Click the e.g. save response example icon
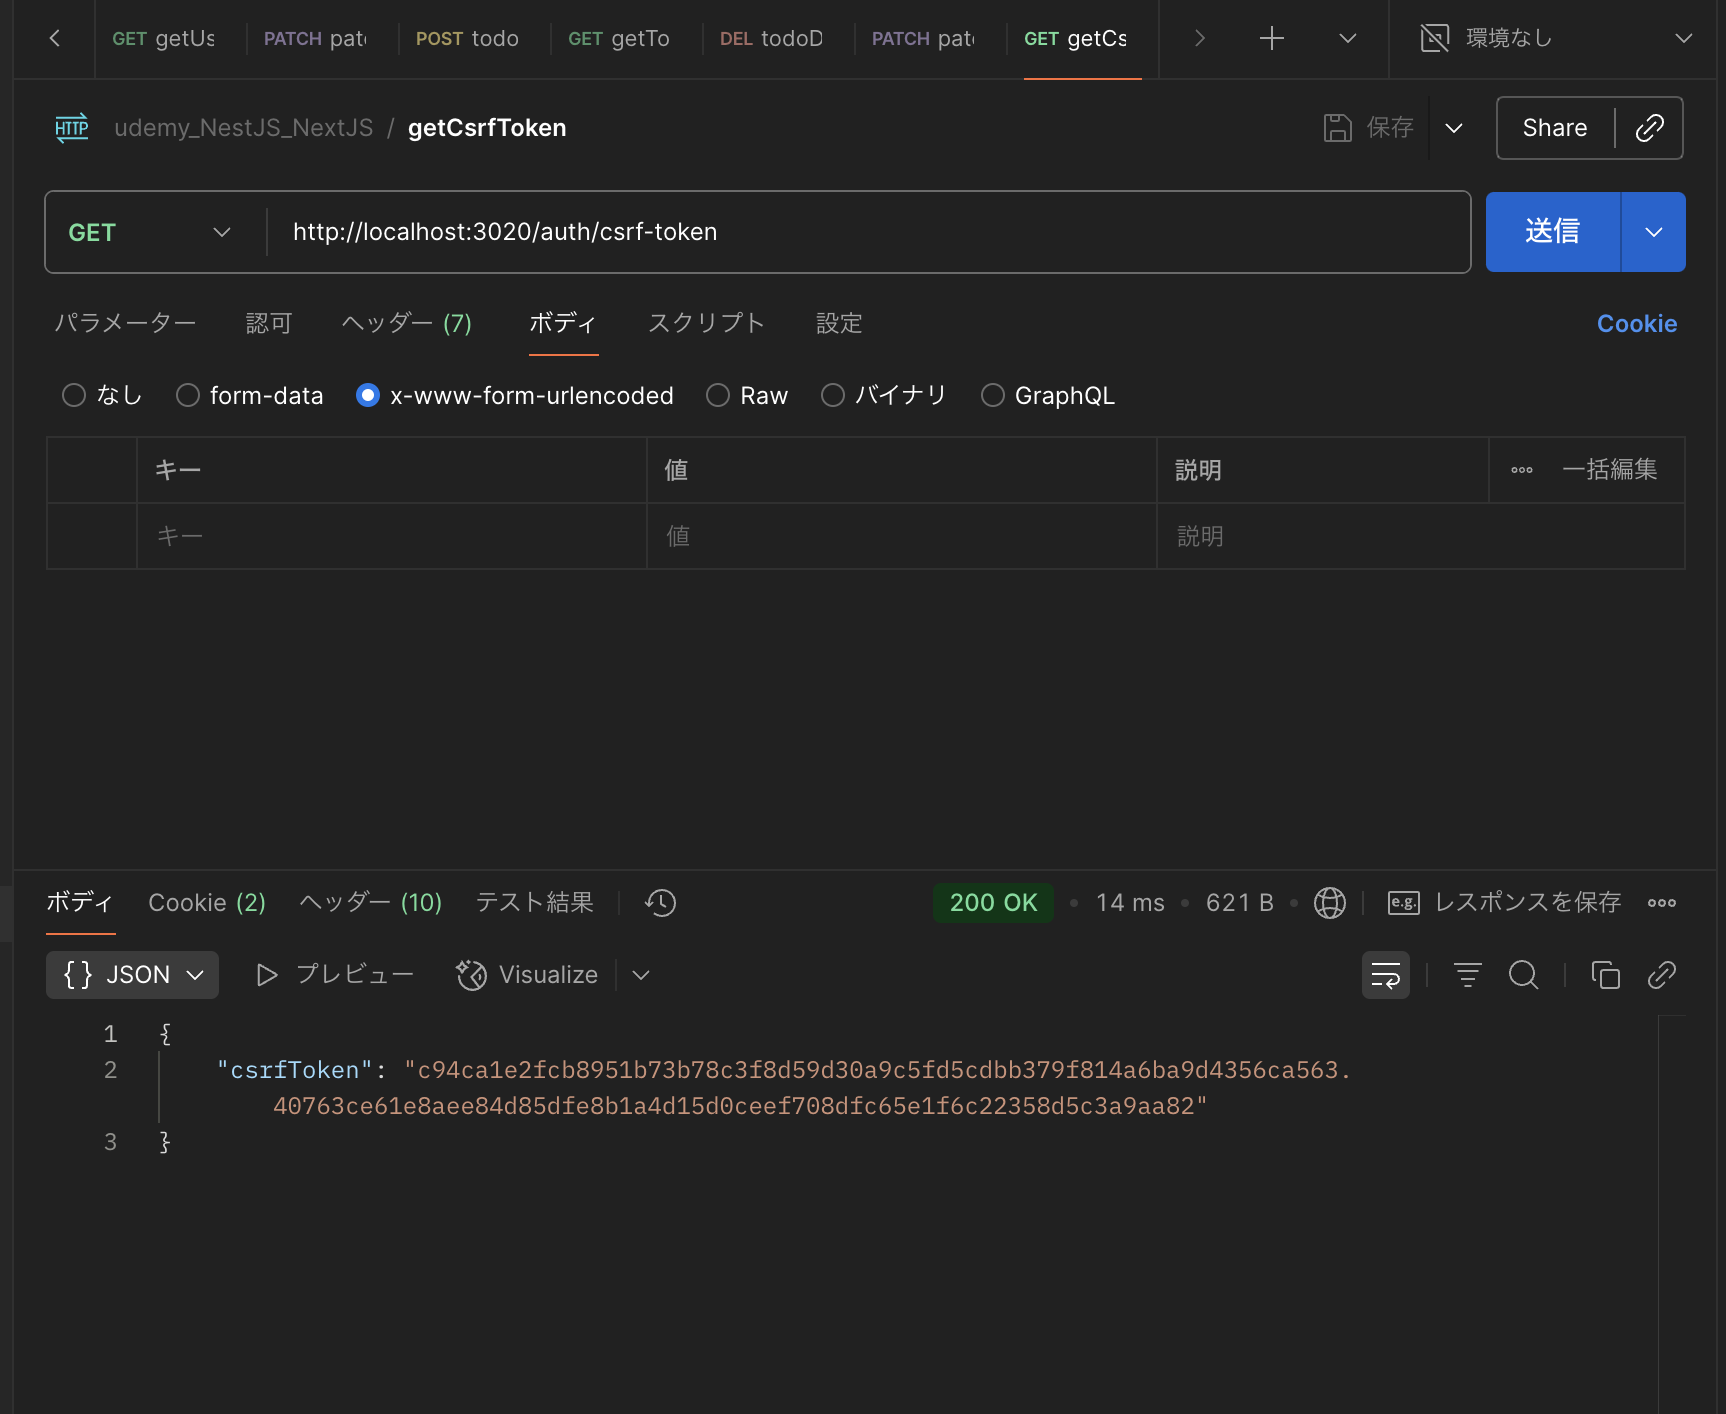The height and width of the screenshot is (1414, 1726). click(x=1403, y=903)
